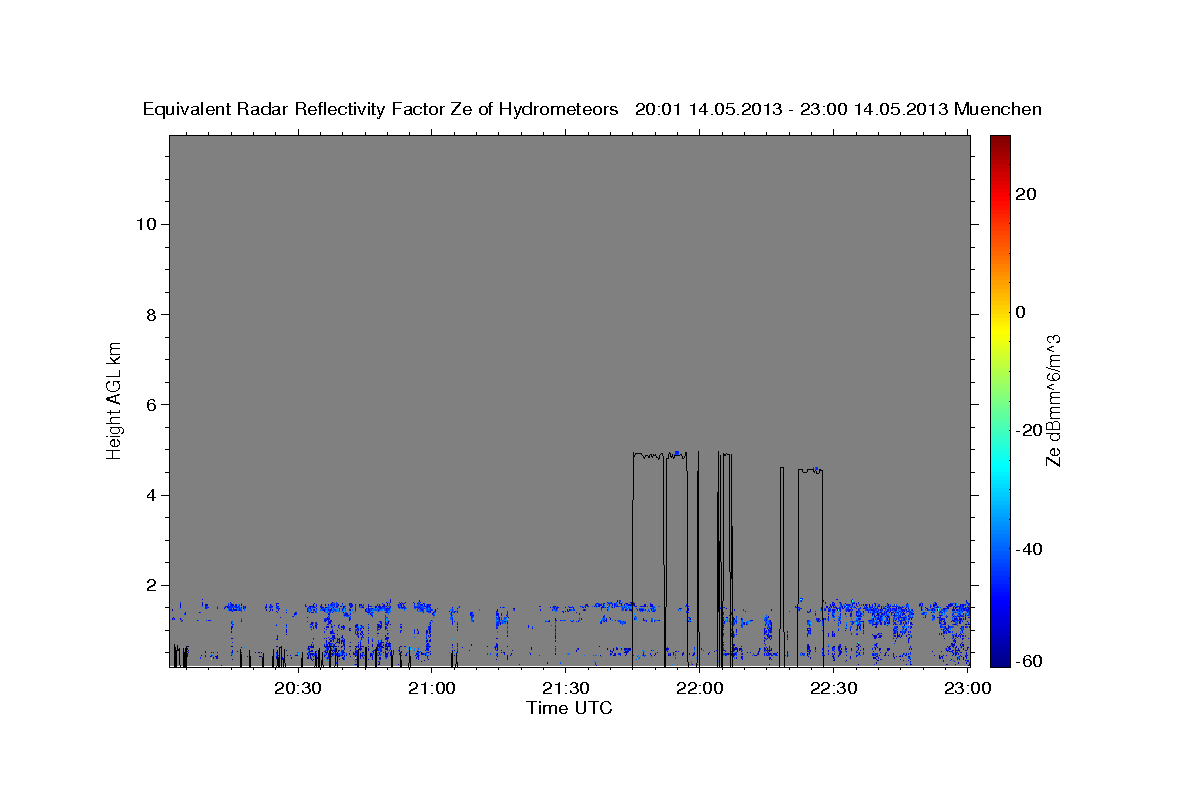This screenshot has width=1200, height=800.
Task: Click the colorbar tick label -40
Action: point(1029,549)
